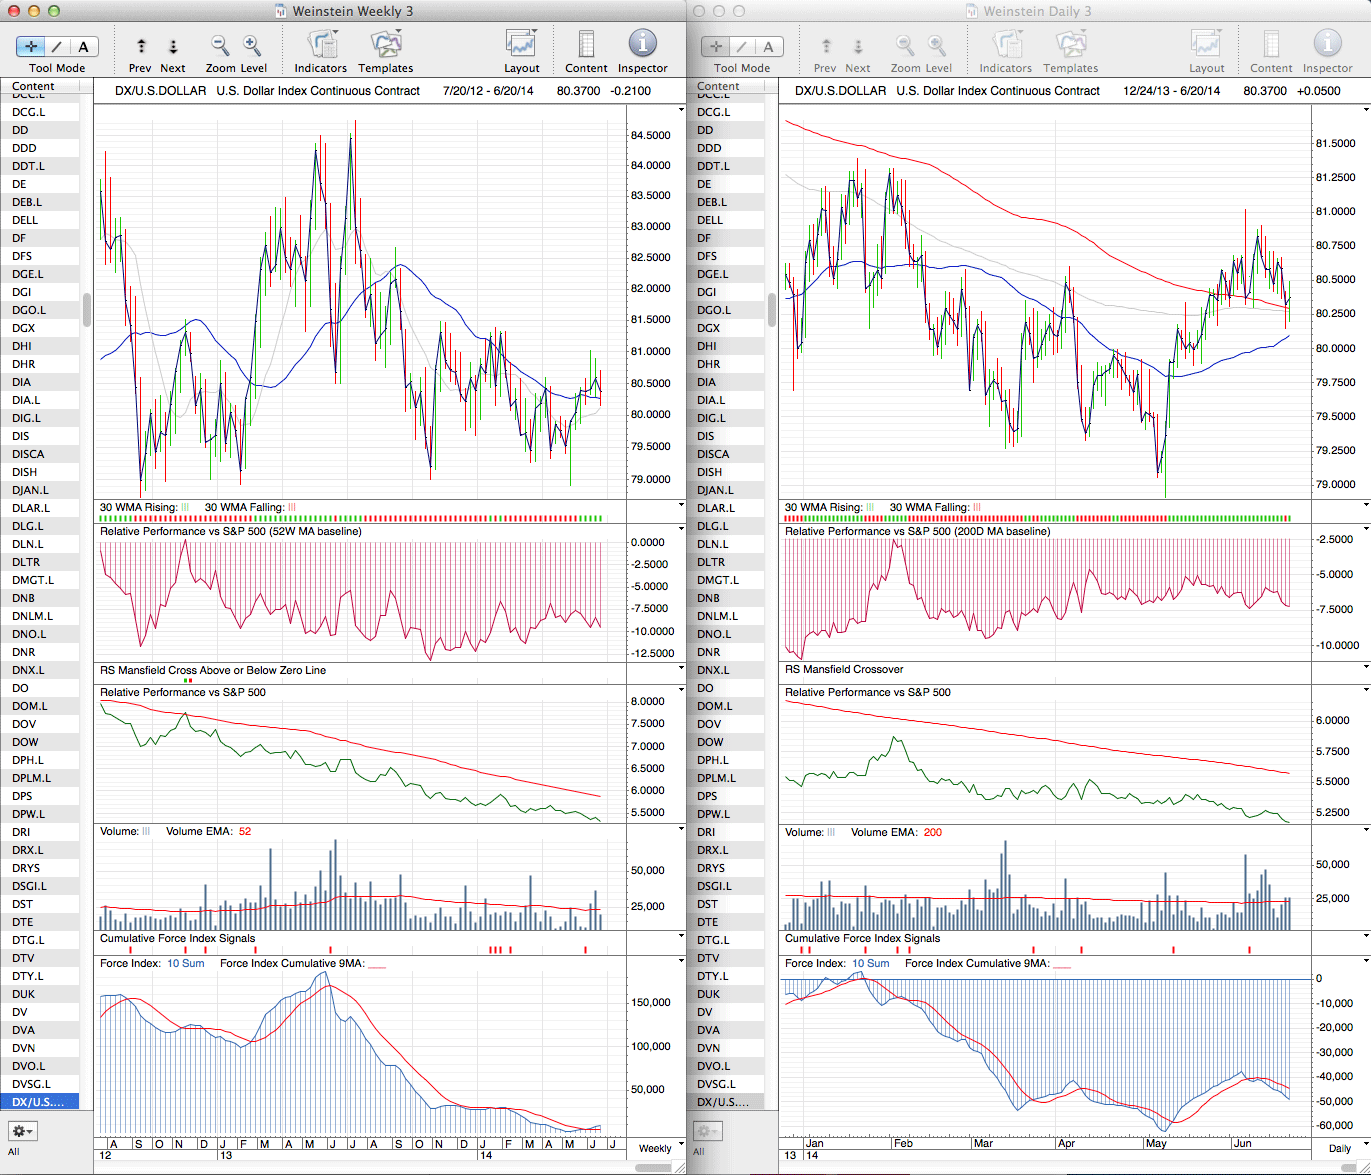The height and width of the screenshot is (1175, 1371).
Task: Activate text annotation tool mode in Weekly window
Action: point(83,47)
